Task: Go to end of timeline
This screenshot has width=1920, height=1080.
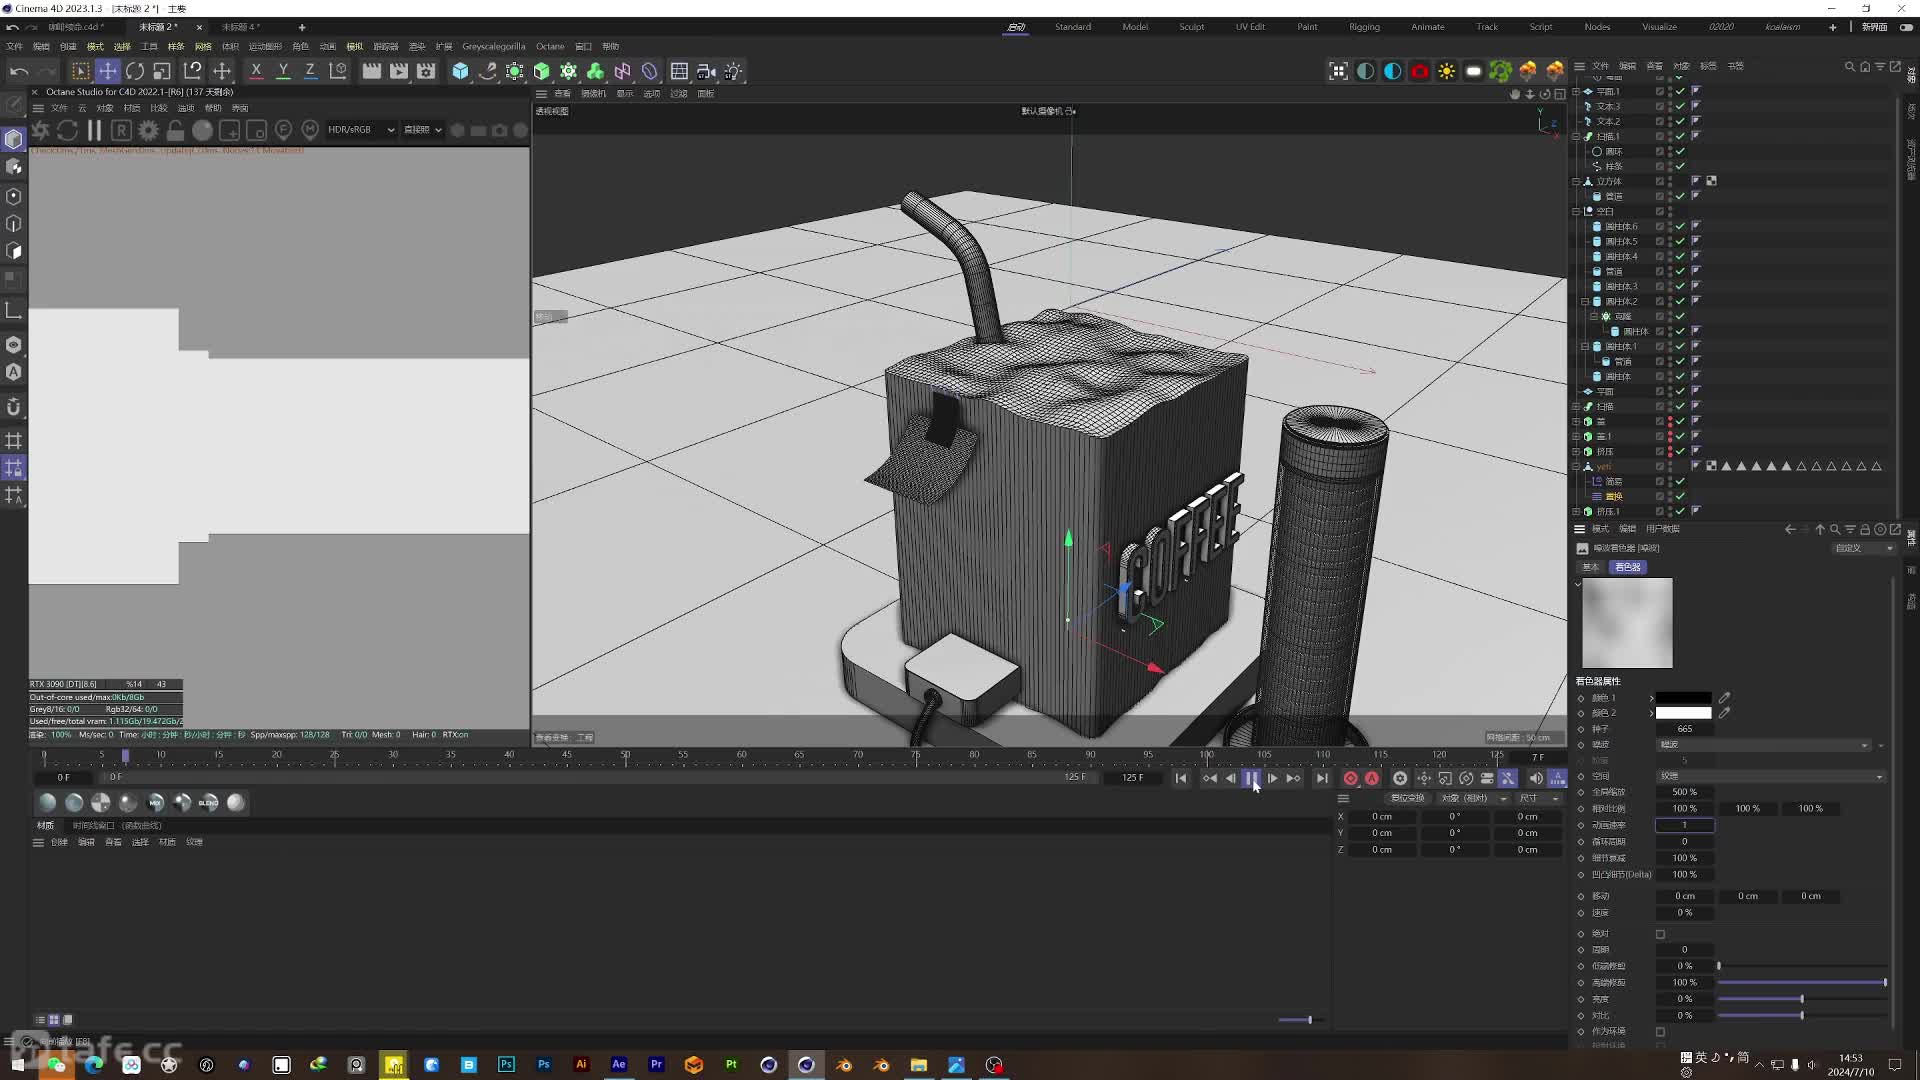Action: click(x=1322, y=778)
